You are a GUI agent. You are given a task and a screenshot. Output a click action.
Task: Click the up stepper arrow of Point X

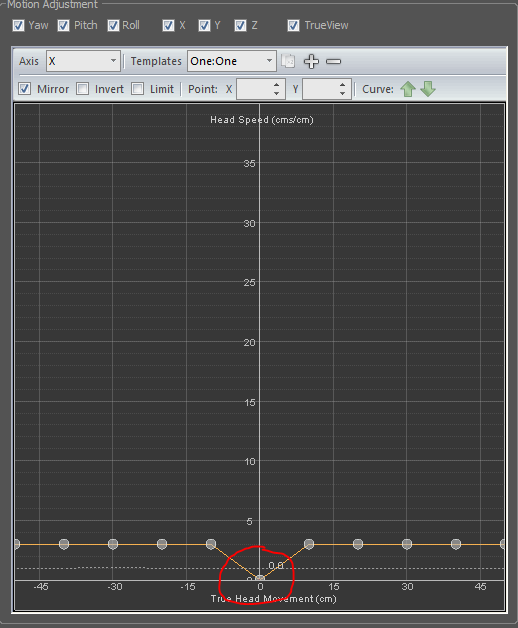click(x=276, y=85)
